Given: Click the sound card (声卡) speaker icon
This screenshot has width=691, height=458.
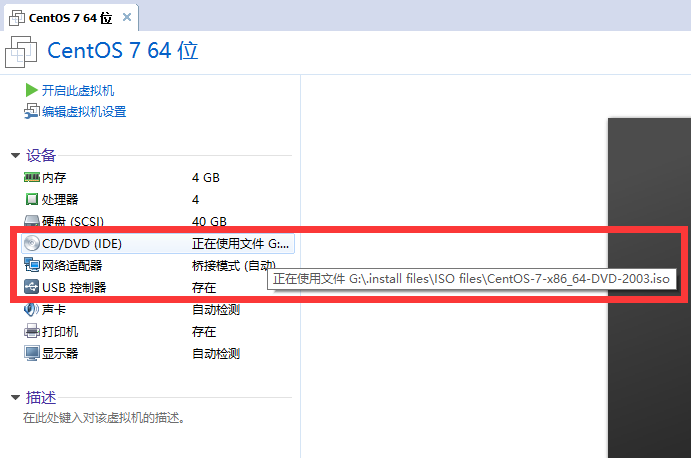Looking at the screenshot, I should pyautogui.click(x=31, y=309).
